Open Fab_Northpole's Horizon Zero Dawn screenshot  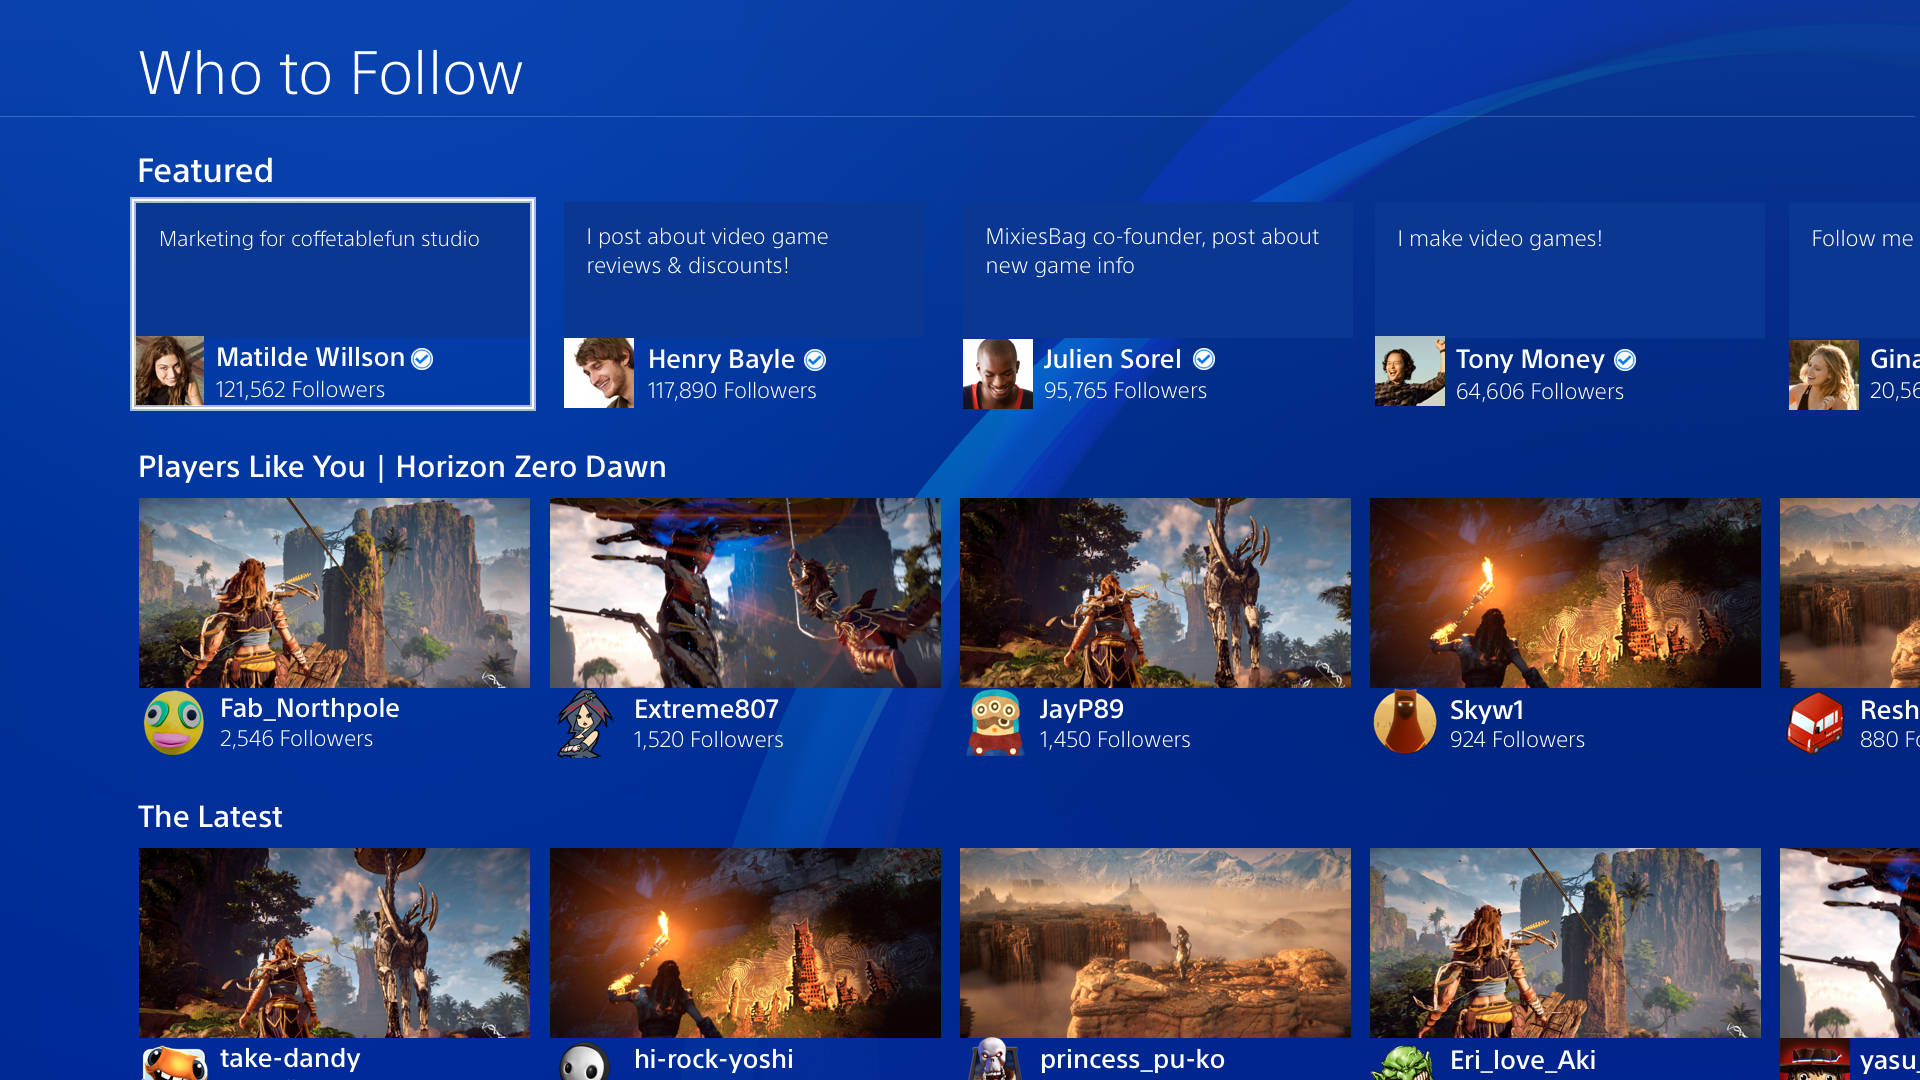coord(334,592)
